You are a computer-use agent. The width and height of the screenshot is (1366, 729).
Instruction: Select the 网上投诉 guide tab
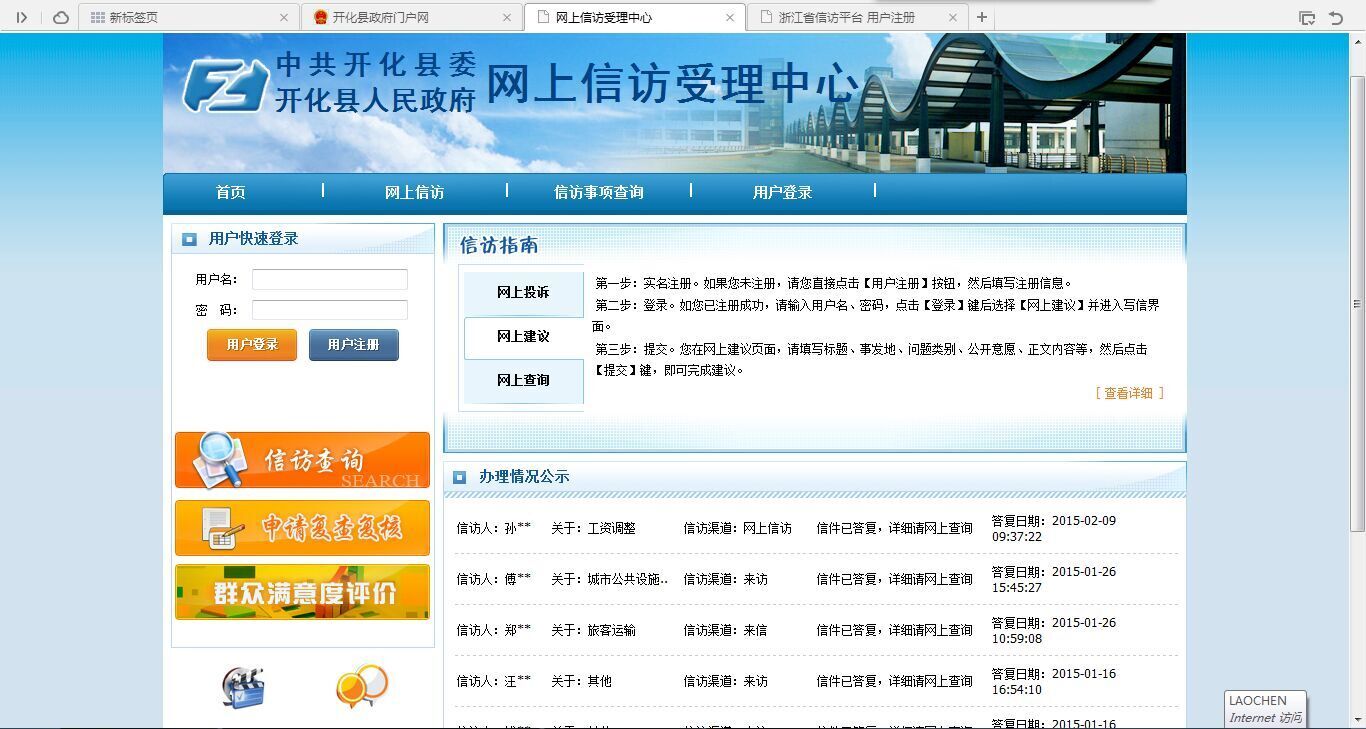(523, 293)
